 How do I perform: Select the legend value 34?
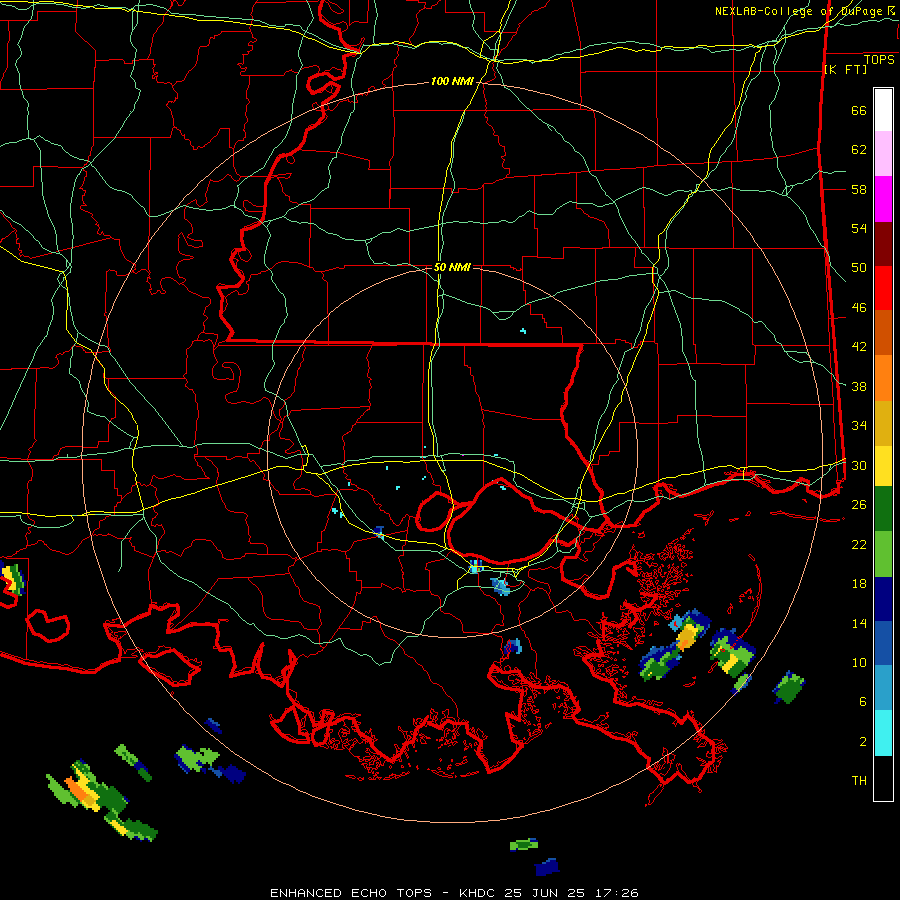[859, 426]
